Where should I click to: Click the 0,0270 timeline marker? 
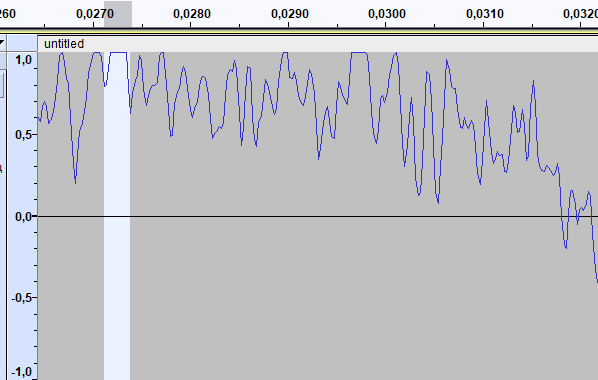[95, 14]
